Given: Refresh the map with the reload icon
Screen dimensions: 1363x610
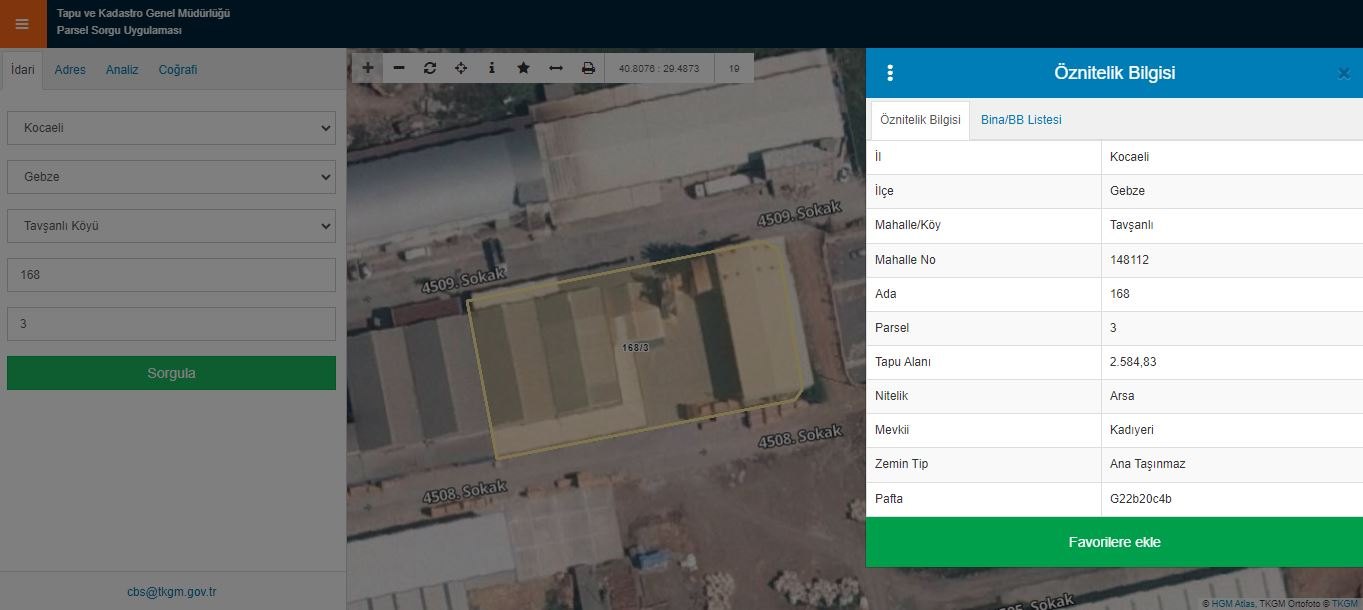Looking at the screenshot, I should tap(430, 68).
